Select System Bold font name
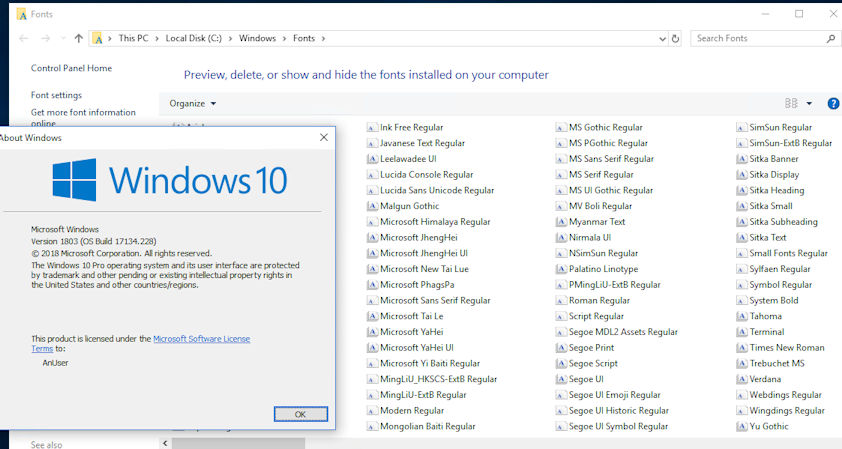The width and height of the screenshot is (842, 449). point(774,301)
